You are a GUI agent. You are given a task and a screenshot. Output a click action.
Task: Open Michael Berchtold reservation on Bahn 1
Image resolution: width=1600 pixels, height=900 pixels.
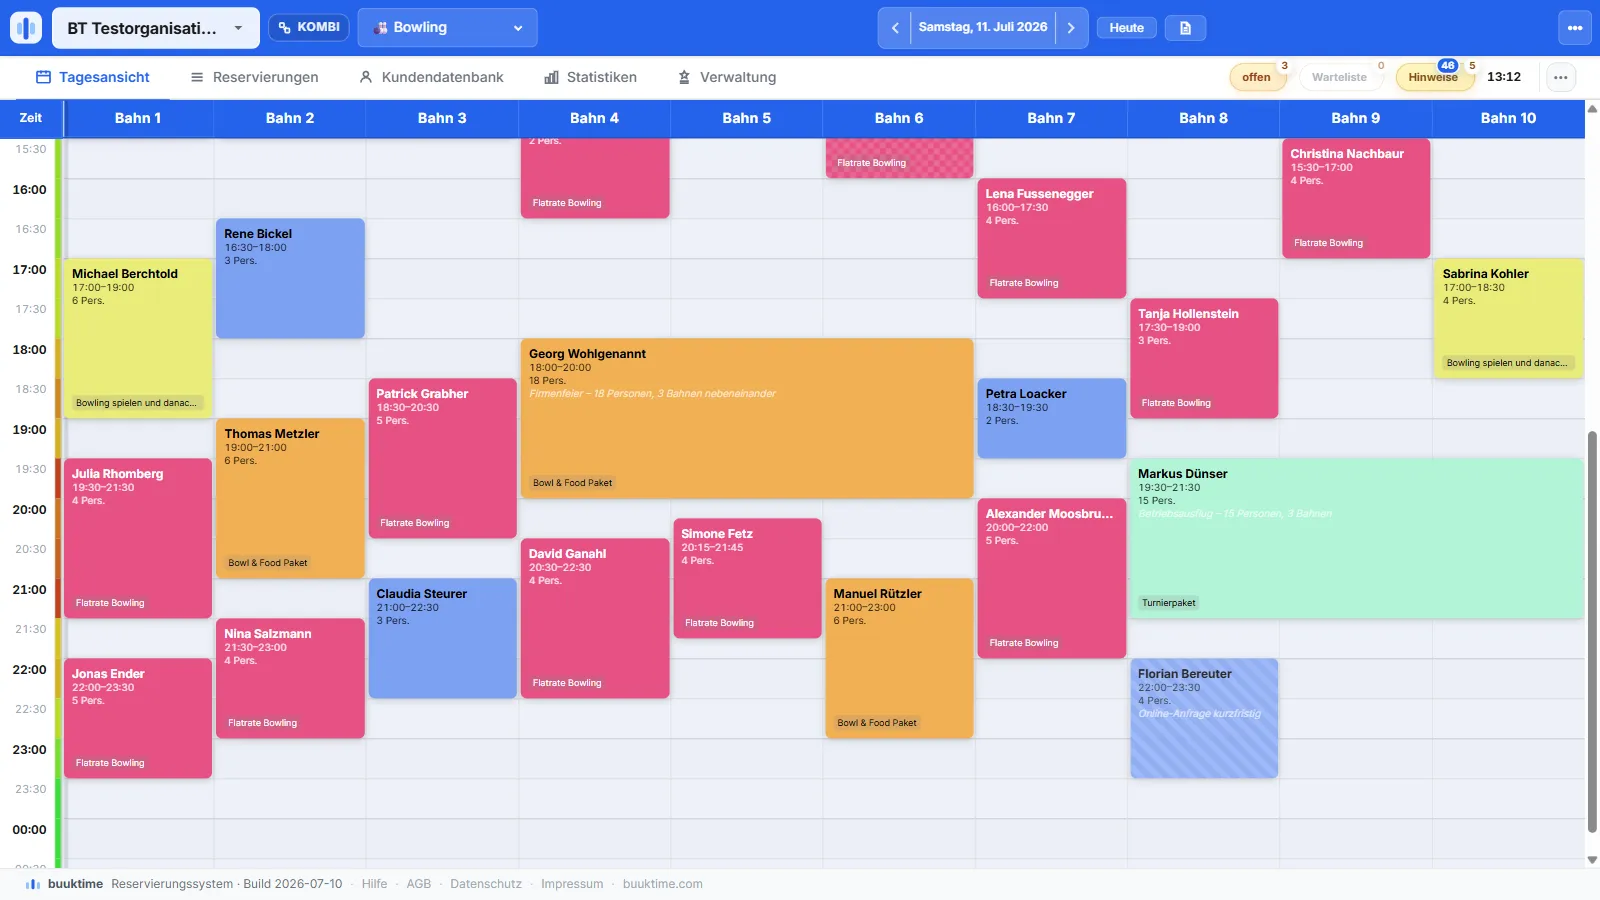click(x=138, y=338)
